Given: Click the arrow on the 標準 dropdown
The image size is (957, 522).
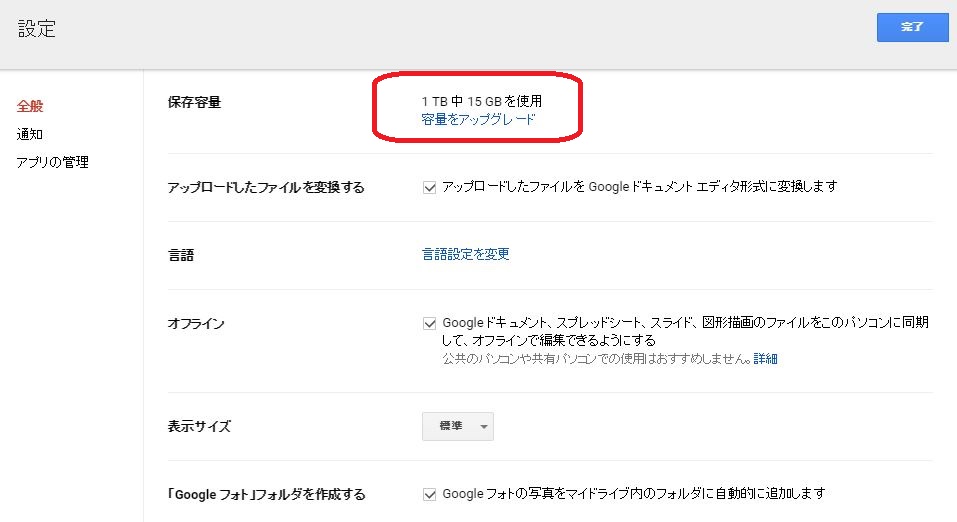Looking at the screenshot, I should pos(484,427).
